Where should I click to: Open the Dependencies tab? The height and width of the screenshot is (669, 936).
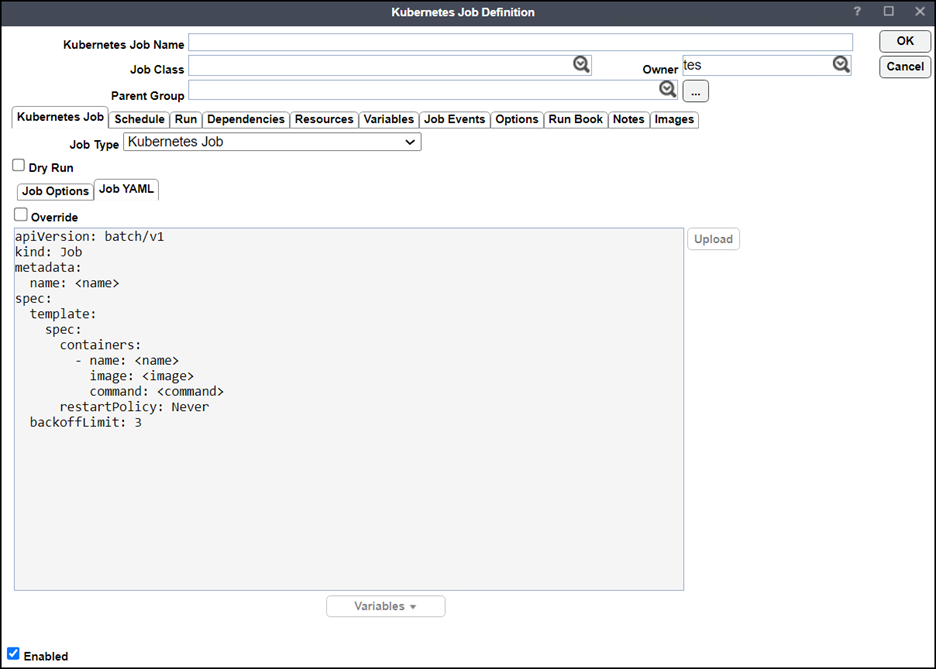[x=246, y=119]
